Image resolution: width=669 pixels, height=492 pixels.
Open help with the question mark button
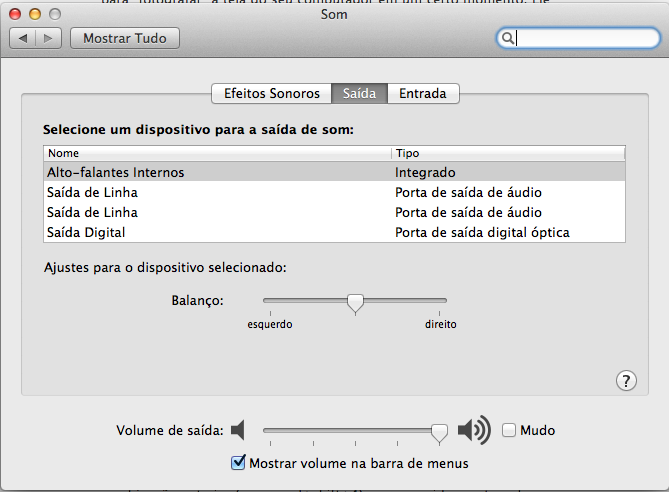[x=626, y=380]
